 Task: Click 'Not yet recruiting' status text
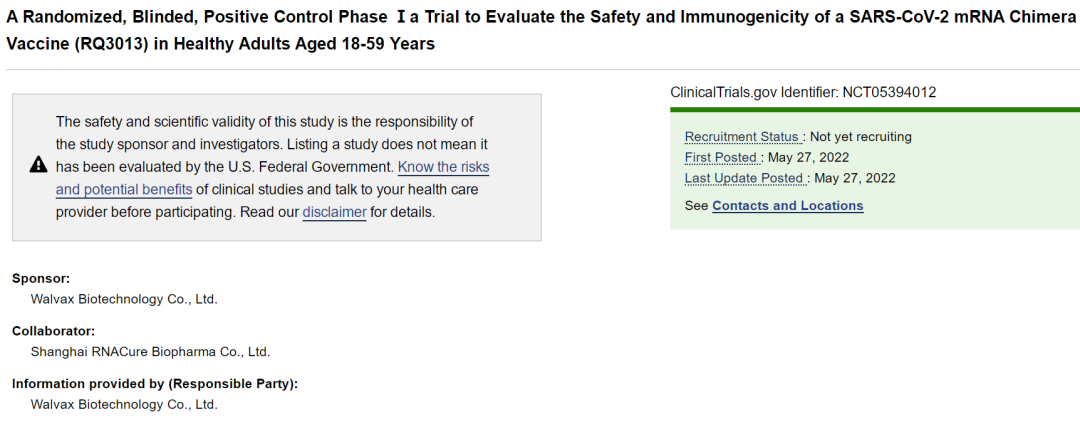click(x=861, y=137)
